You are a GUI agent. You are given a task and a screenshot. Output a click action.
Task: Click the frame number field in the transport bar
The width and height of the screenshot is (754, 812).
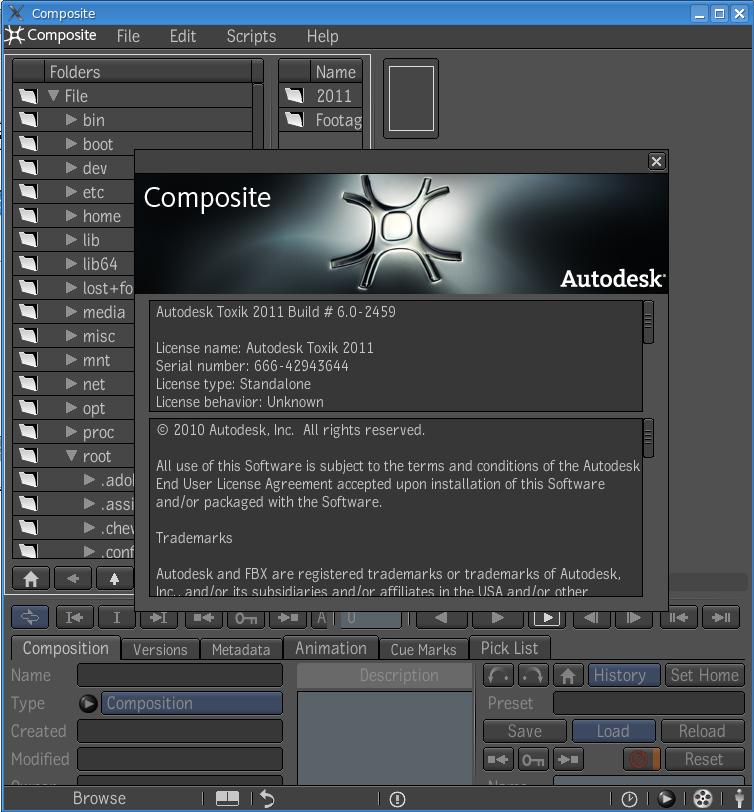click(x=371, y=617)
